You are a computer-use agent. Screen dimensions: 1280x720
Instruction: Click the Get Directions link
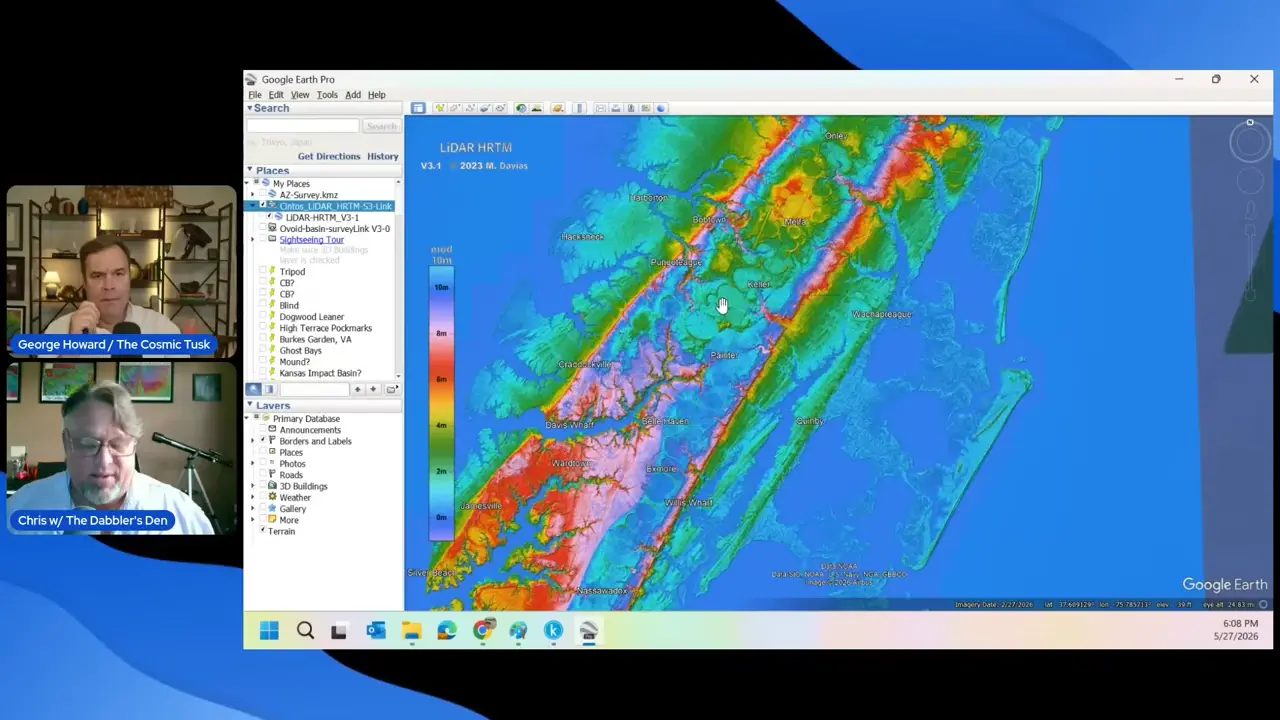329,156
